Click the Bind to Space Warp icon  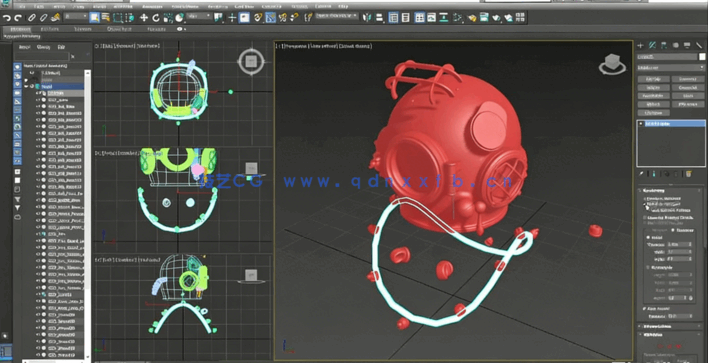pos(56,18)
